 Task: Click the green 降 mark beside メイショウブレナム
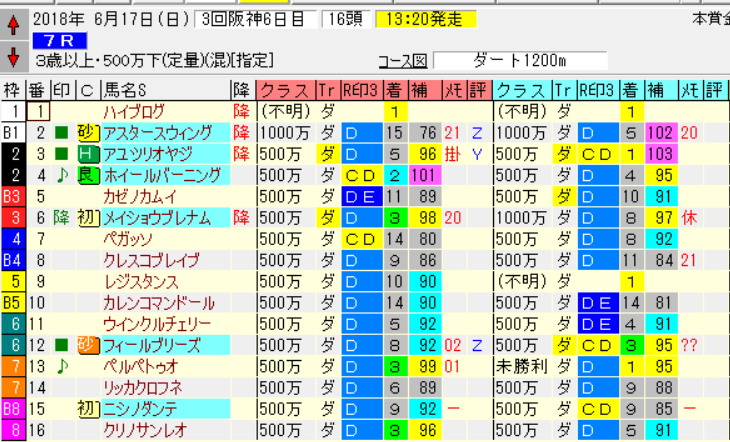pyautogui.click(x=62, y=218)
